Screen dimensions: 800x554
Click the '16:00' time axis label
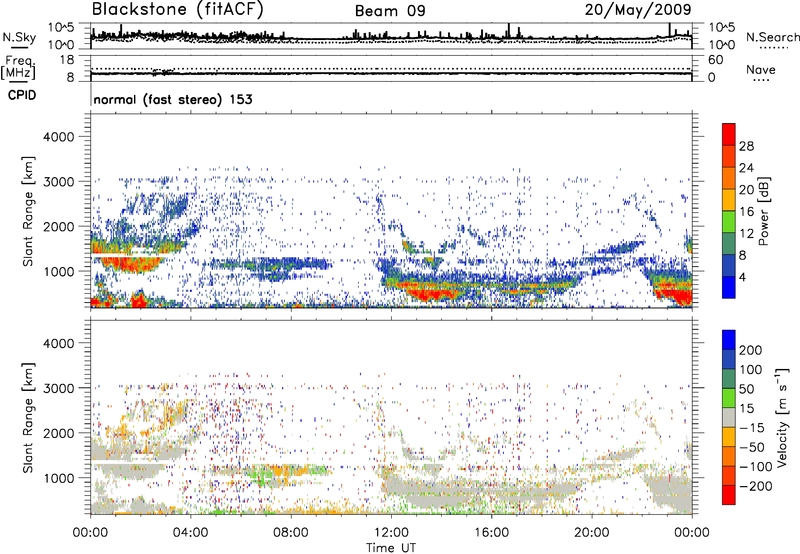pyautogui.click(x=491, y=533)
